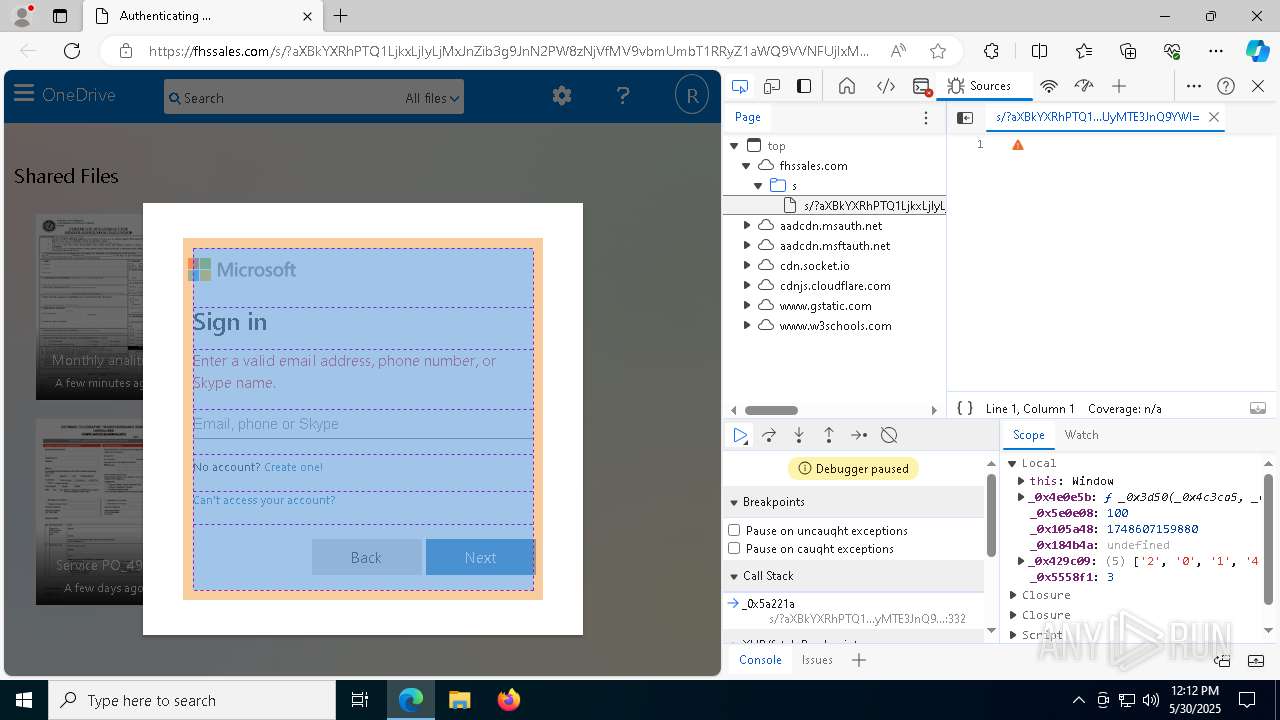Screen dimensions: 1280x720
Task: Open more options in the Page navigator
Action: pyautogui.click(x=926, y=117)
